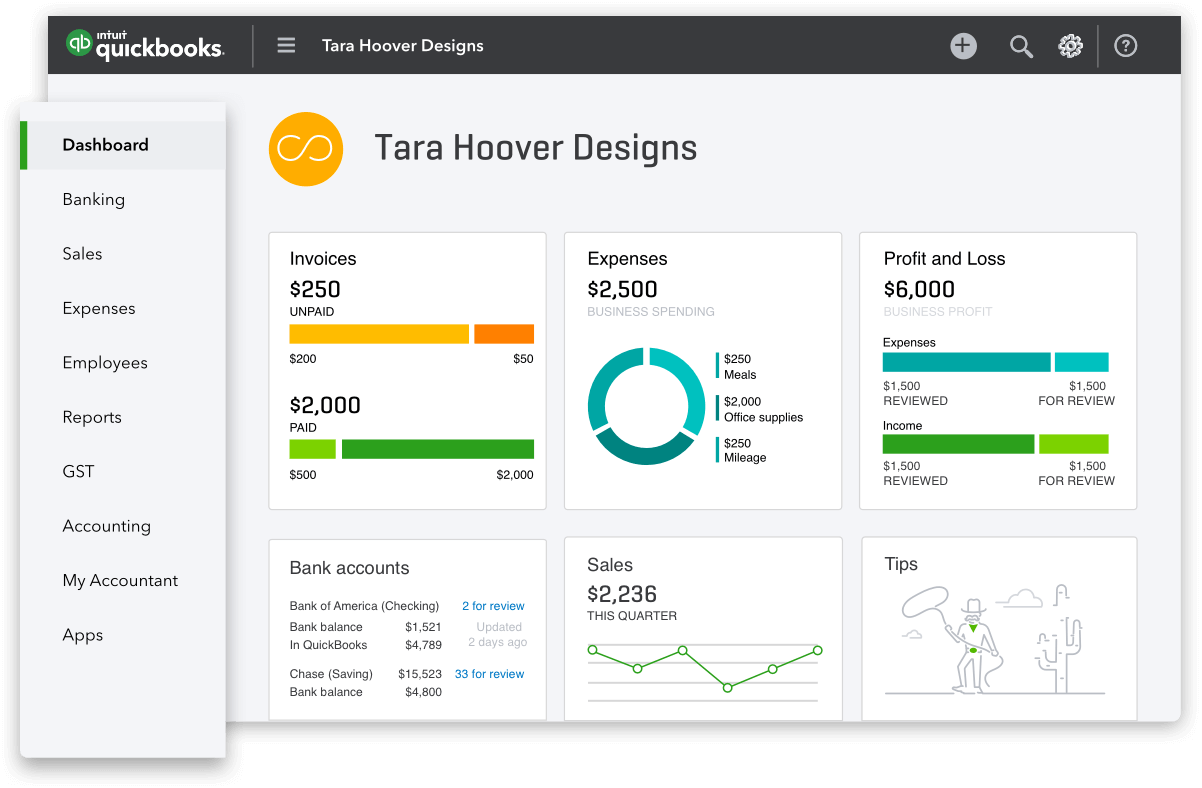Click the '2 for review' link
The height and width of the screenshot is (788, 1202).
tap(493, 606)
